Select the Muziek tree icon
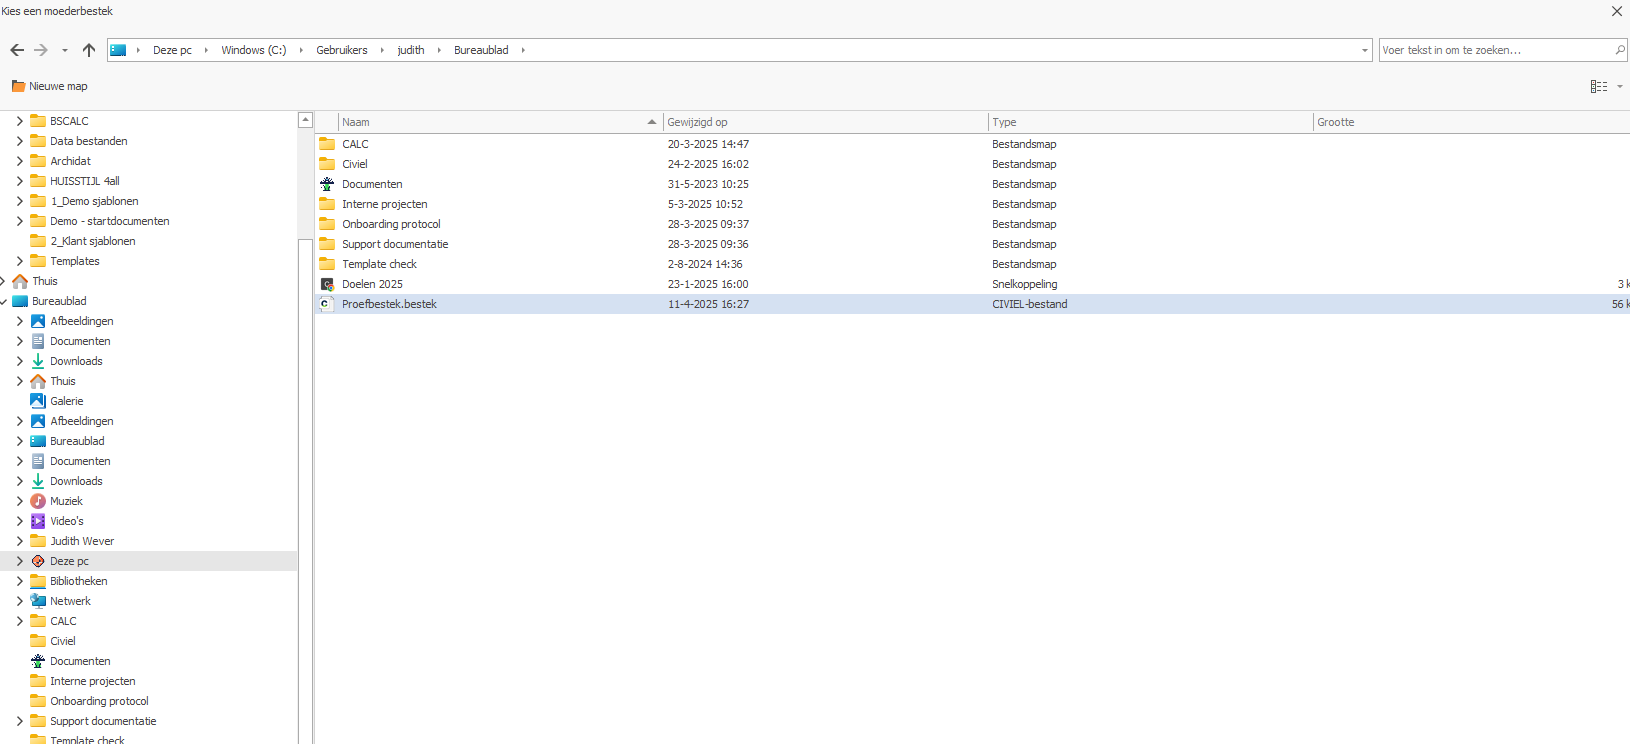Screen dimensions: 1630x744 [x=38, y=501]
